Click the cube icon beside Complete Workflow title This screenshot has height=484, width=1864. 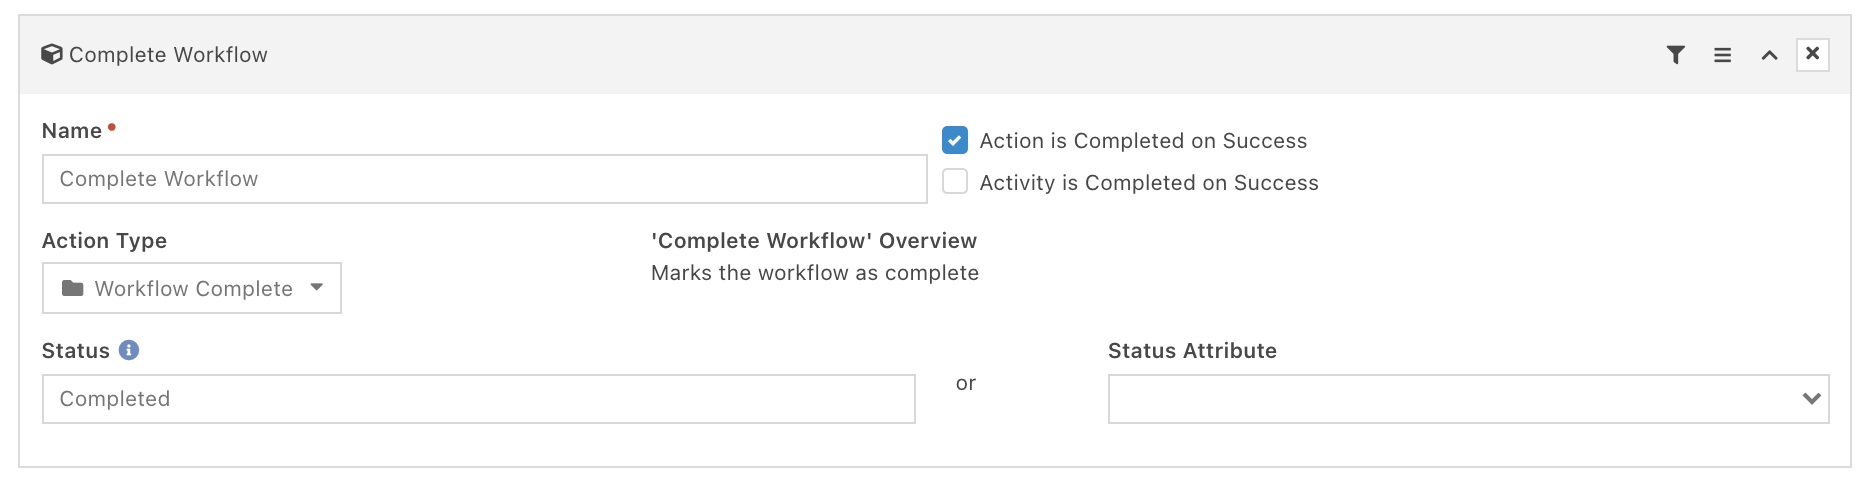pyautogui.click(x=52, y=54)
